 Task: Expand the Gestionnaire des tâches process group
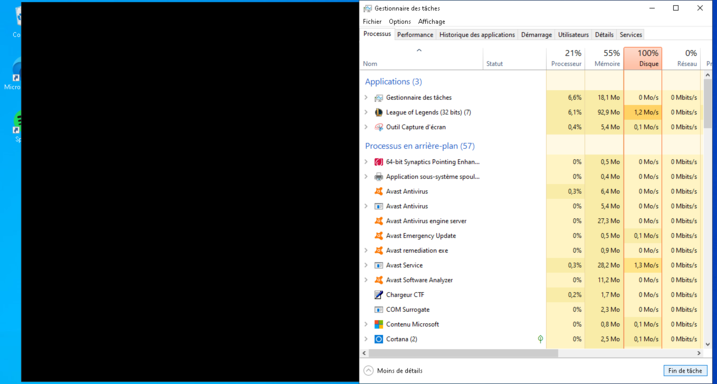[366, 97]
